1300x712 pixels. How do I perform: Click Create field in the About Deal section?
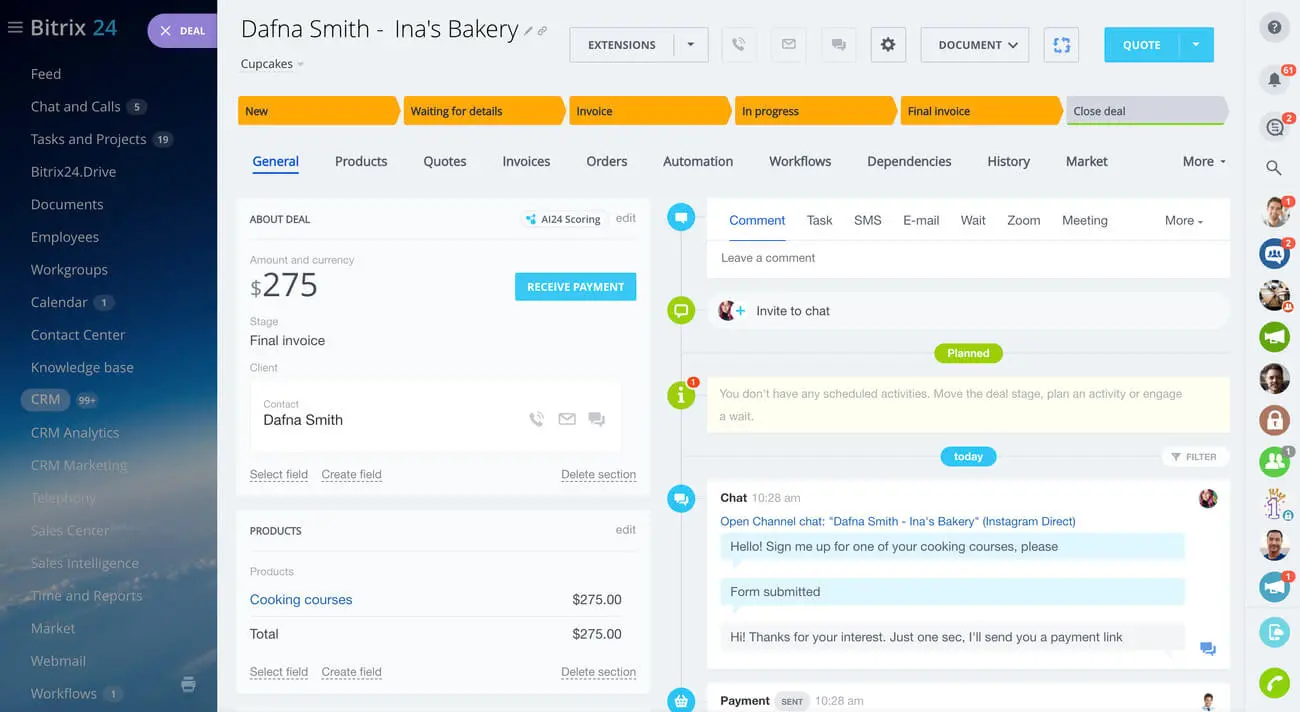click(x=351, y=474)
